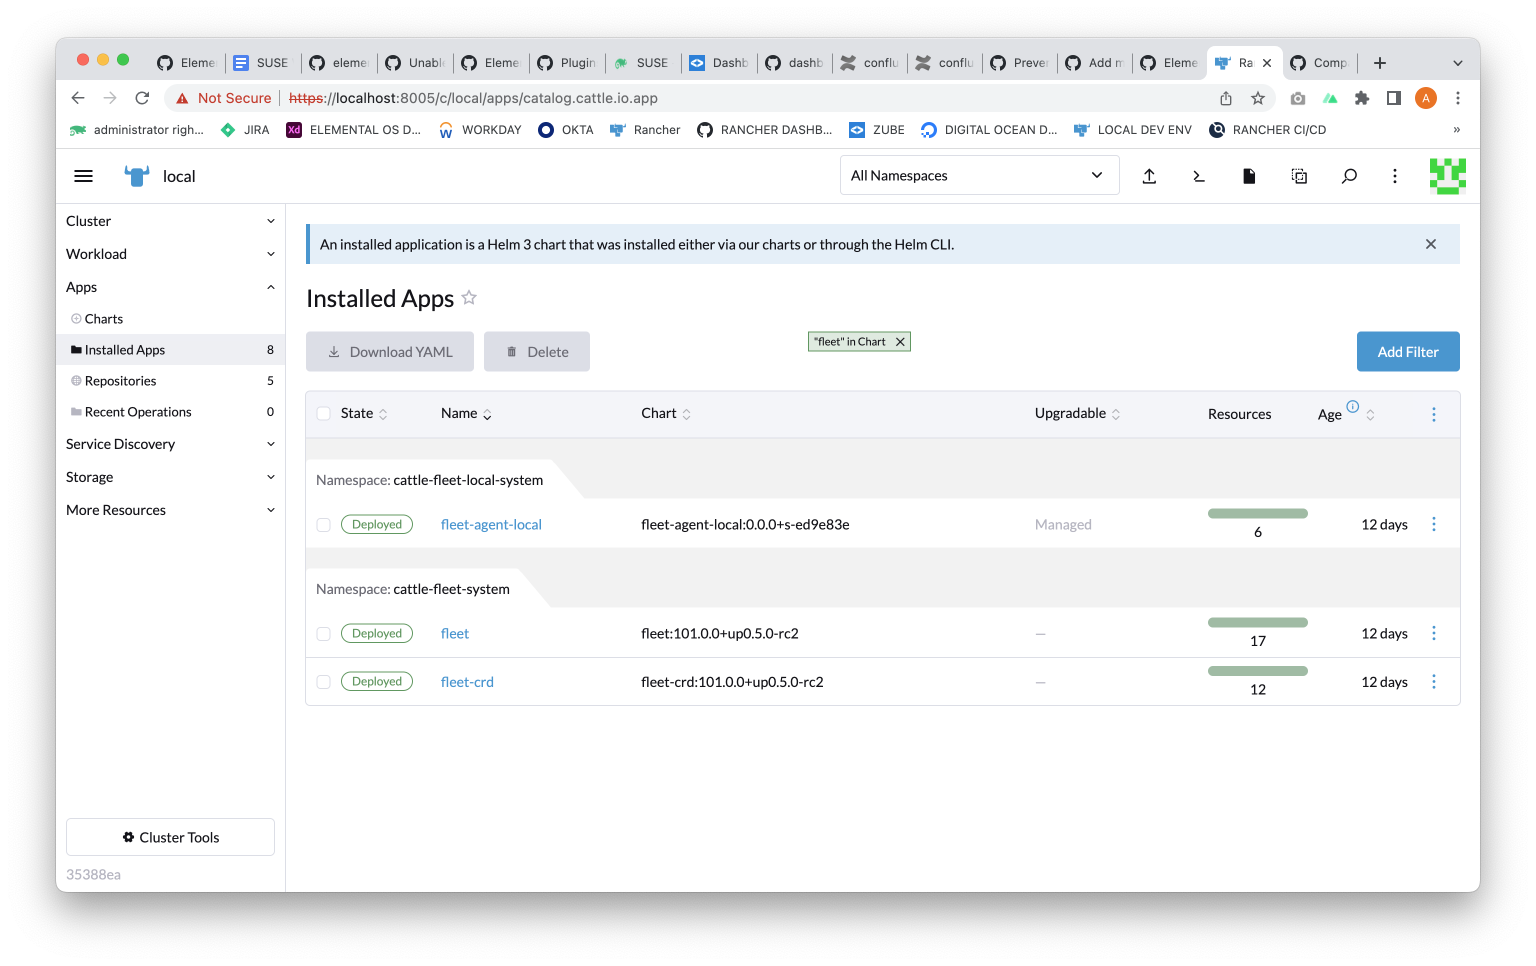Switch to the Comp browser tab

pos(1320,63)
